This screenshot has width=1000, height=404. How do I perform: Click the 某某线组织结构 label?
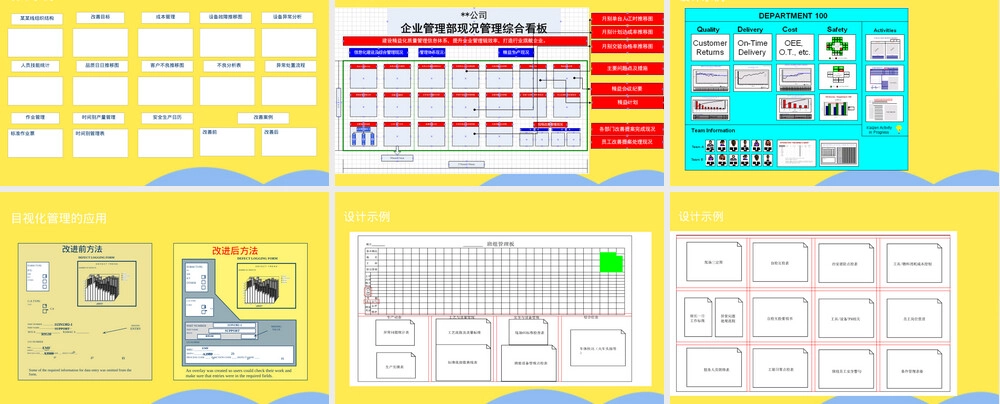coord(37,19)
